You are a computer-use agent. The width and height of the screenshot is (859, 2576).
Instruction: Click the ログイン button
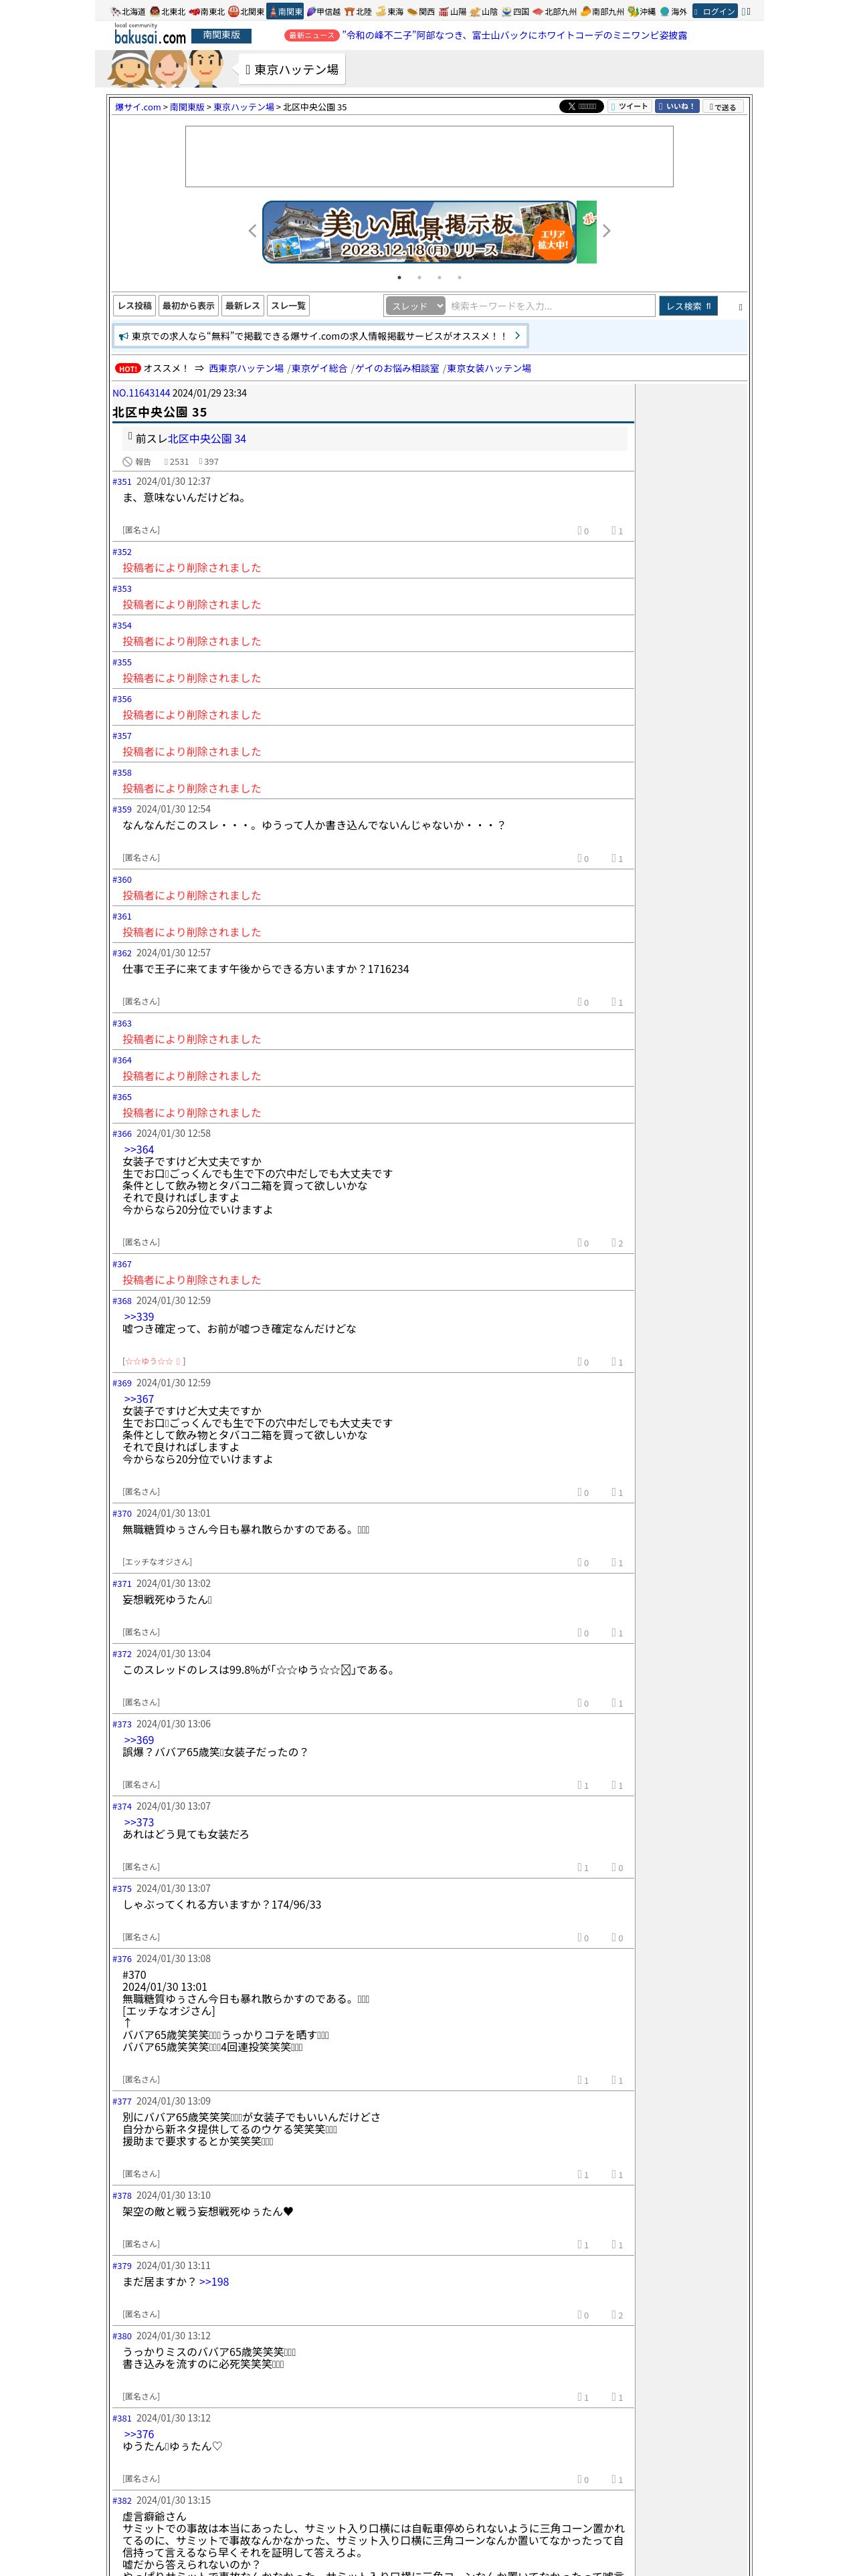715,12
